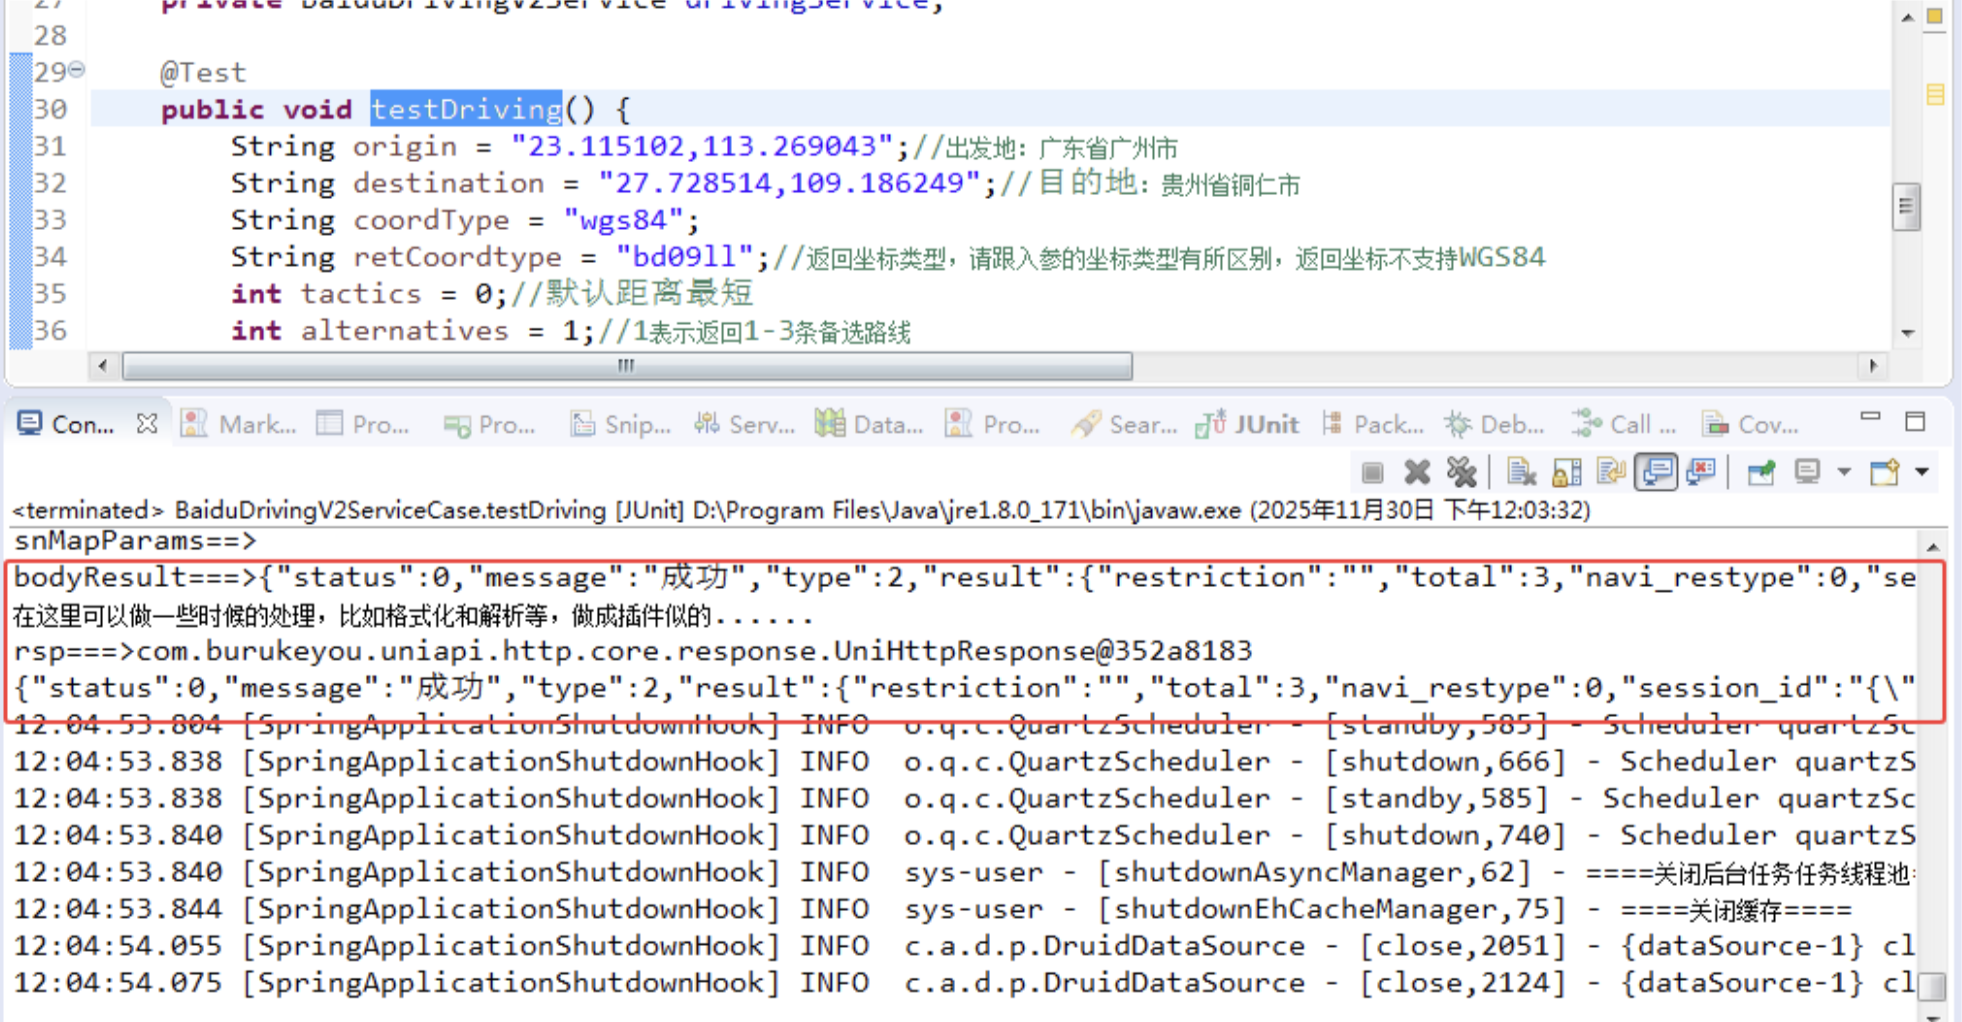Click the snMapParams==> console line

pyautogui.click(x=136, y=541)
